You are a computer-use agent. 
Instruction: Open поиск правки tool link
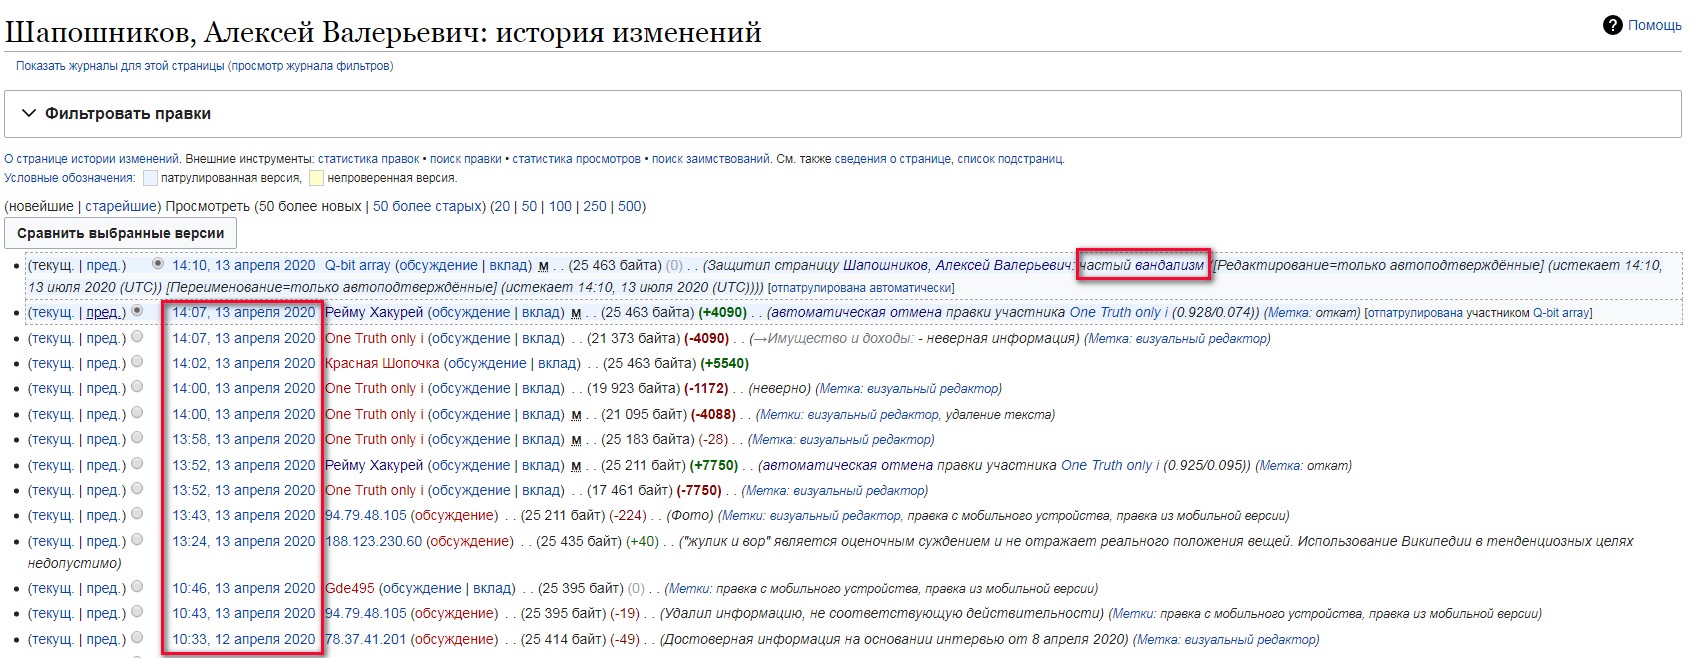(x=466, y=159)
